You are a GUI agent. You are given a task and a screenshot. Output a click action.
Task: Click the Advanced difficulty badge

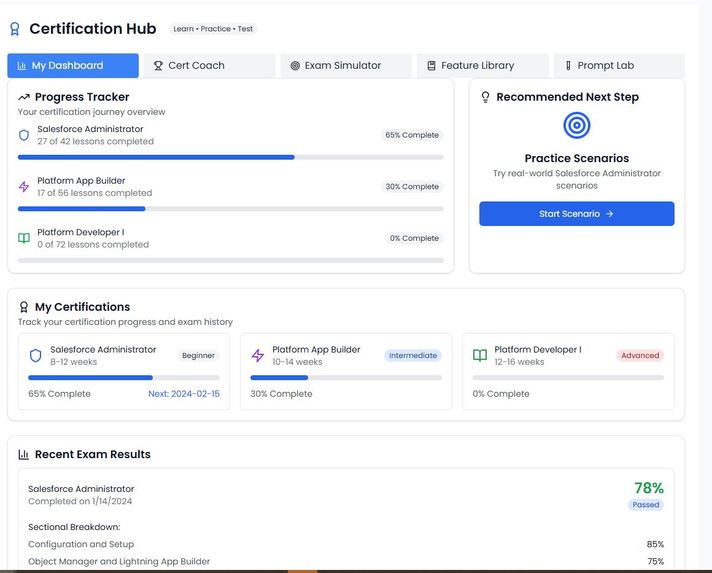[640, 356]
